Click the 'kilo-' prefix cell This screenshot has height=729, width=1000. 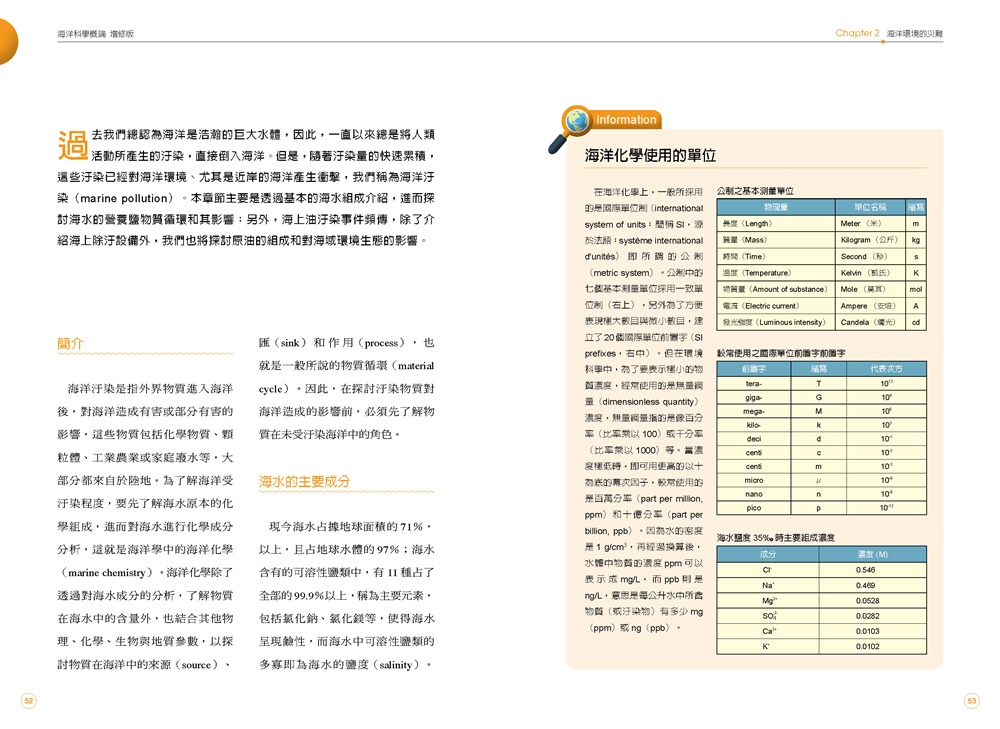tap(754, 425)
